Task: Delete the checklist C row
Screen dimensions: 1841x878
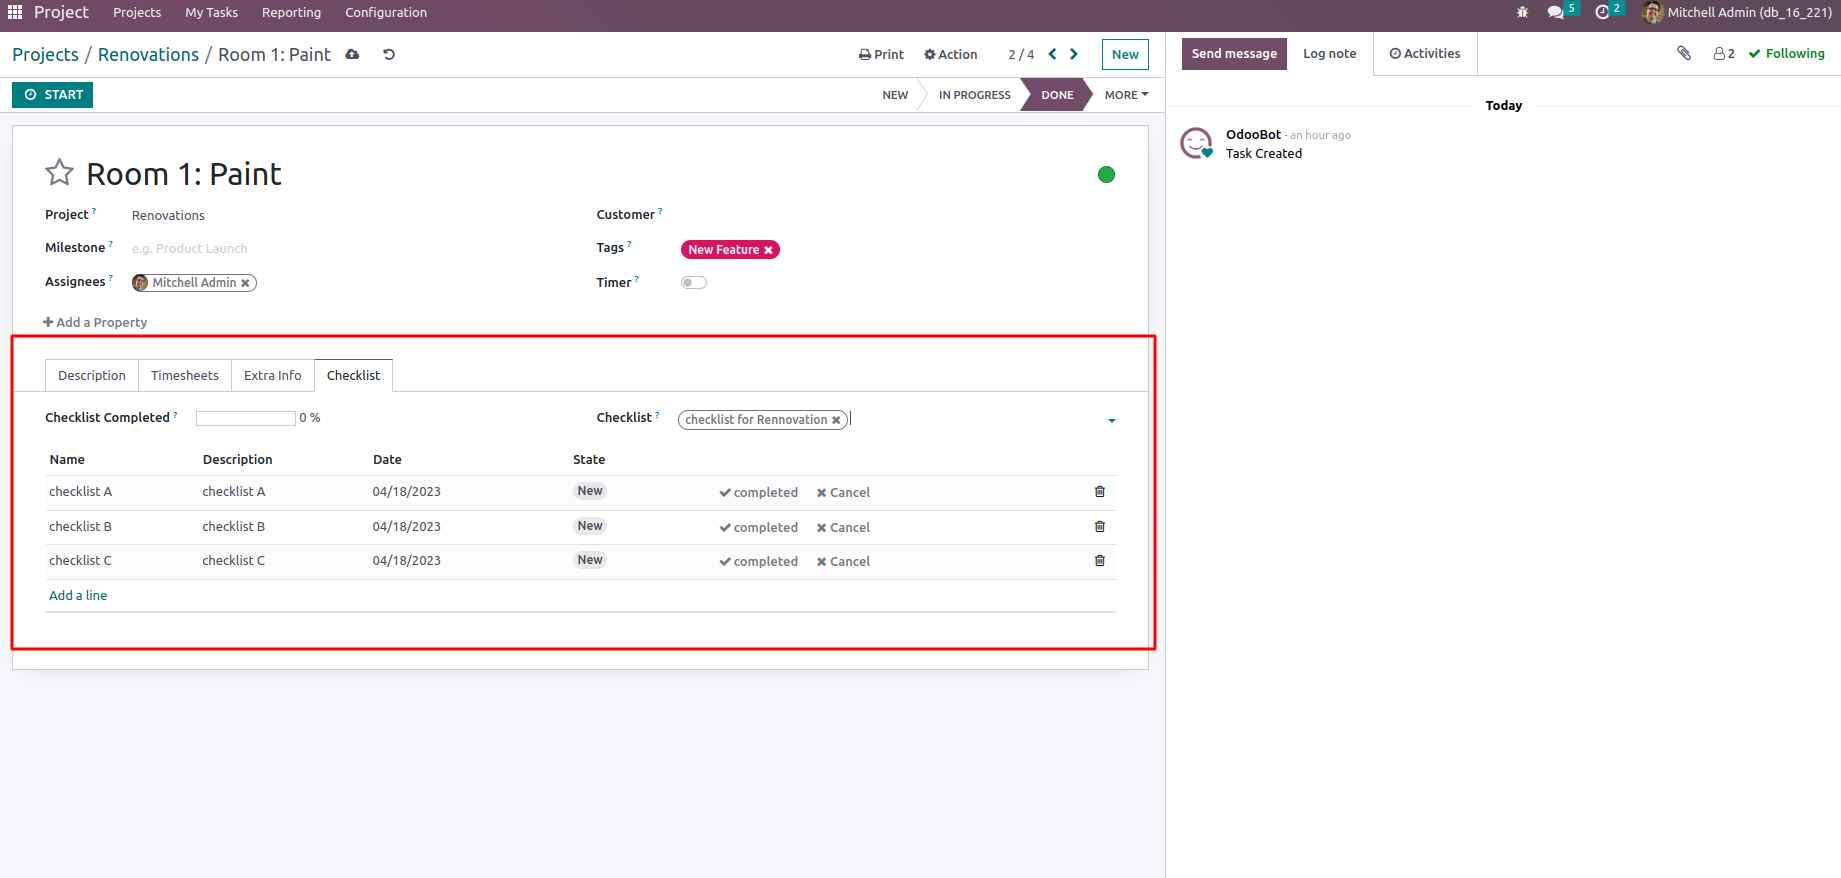Action: [1100, 561]
